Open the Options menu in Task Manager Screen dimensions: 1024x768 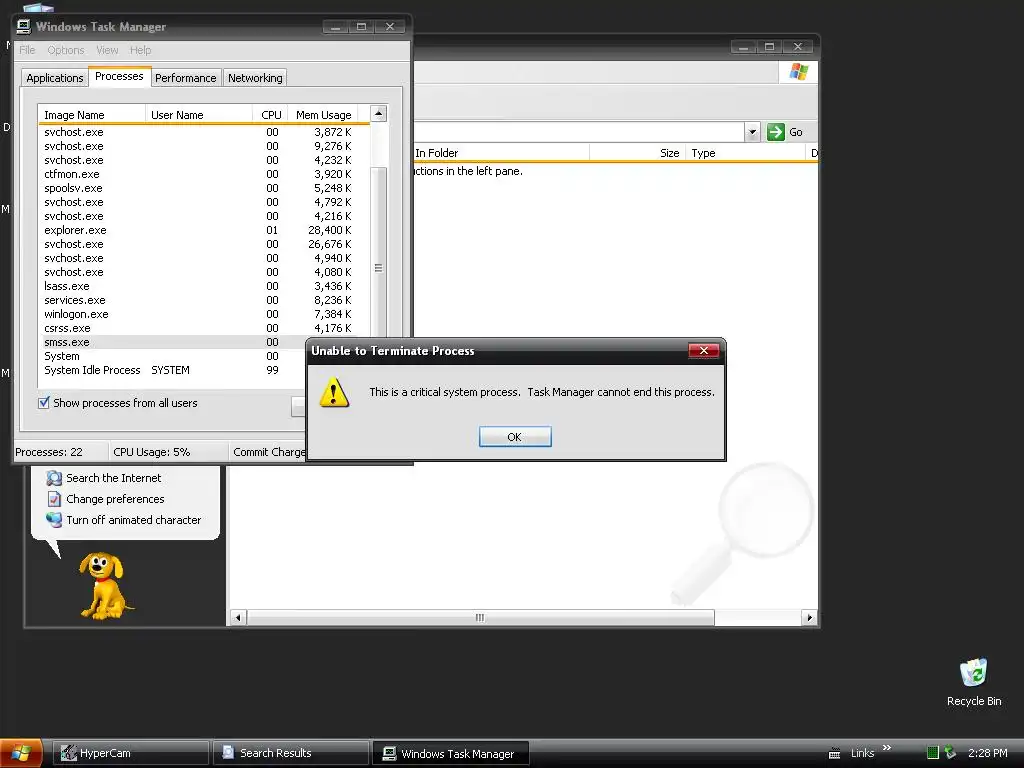point(65,50)
